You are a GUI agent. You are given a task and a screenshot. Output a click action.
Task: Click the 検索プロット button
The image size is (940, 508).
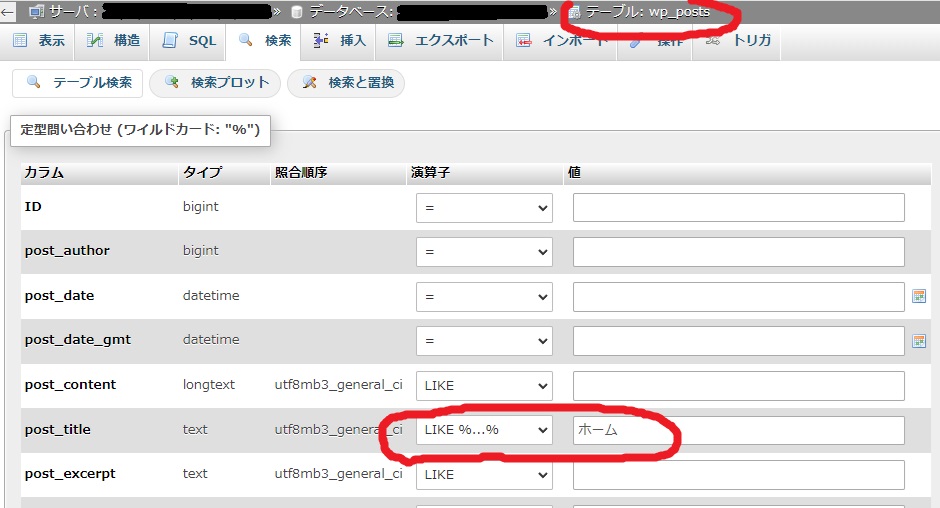216,83
